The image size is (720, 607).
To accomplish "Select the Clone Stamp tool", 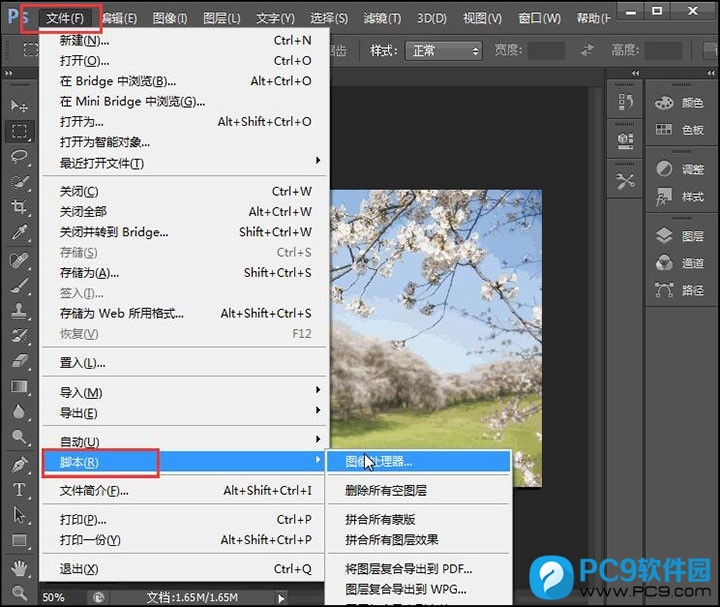I will coord(19,311).
